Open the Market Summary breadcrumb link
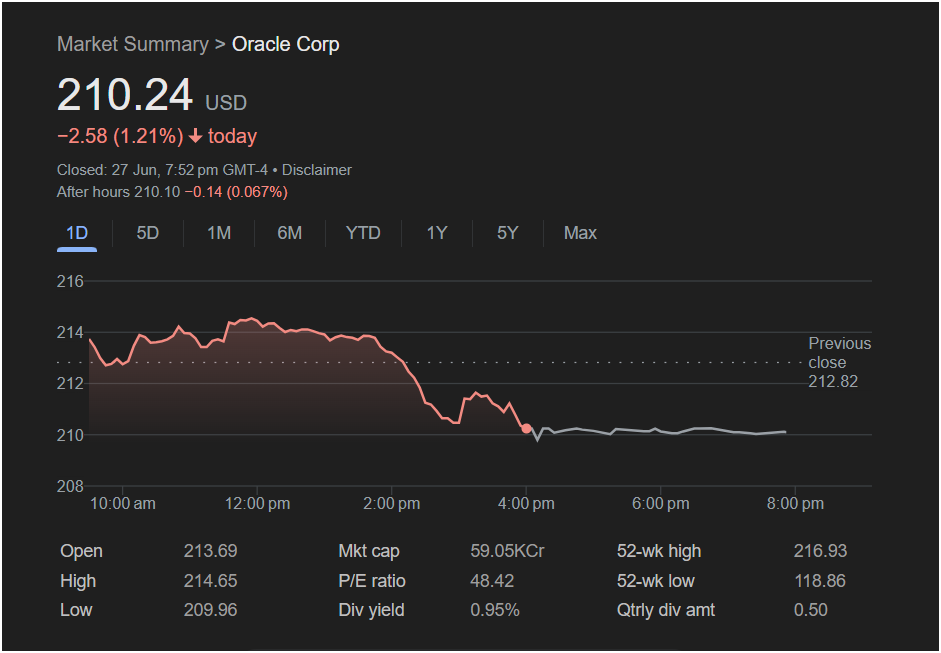941x653 pixels. (133, 44)
